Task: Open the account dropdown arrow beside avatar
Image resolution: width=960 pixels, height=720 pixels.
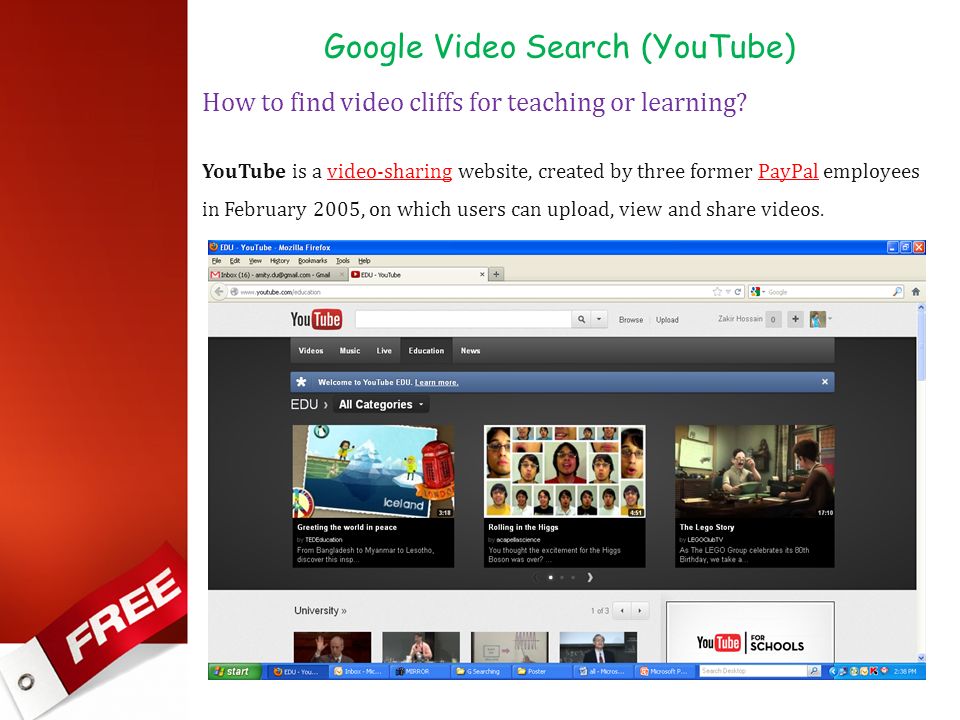Action: (x=830, y=318)
